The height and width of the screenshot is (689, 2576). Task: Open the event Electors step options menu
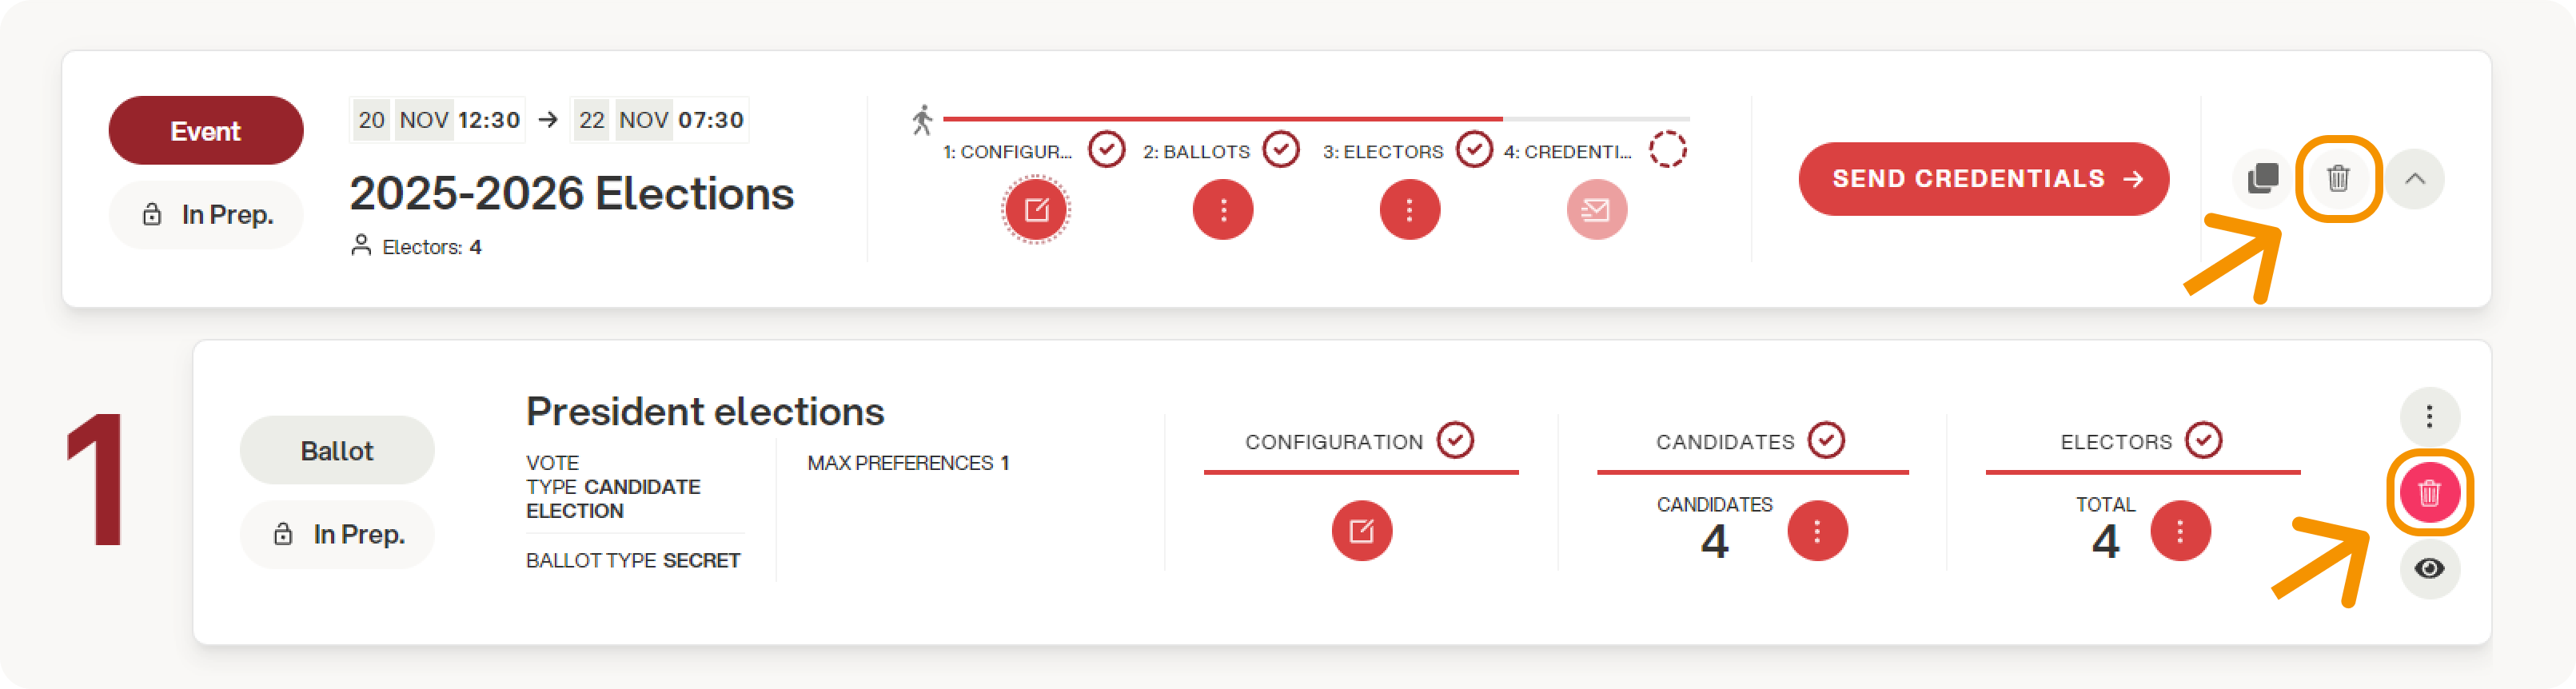[1409, 210]
